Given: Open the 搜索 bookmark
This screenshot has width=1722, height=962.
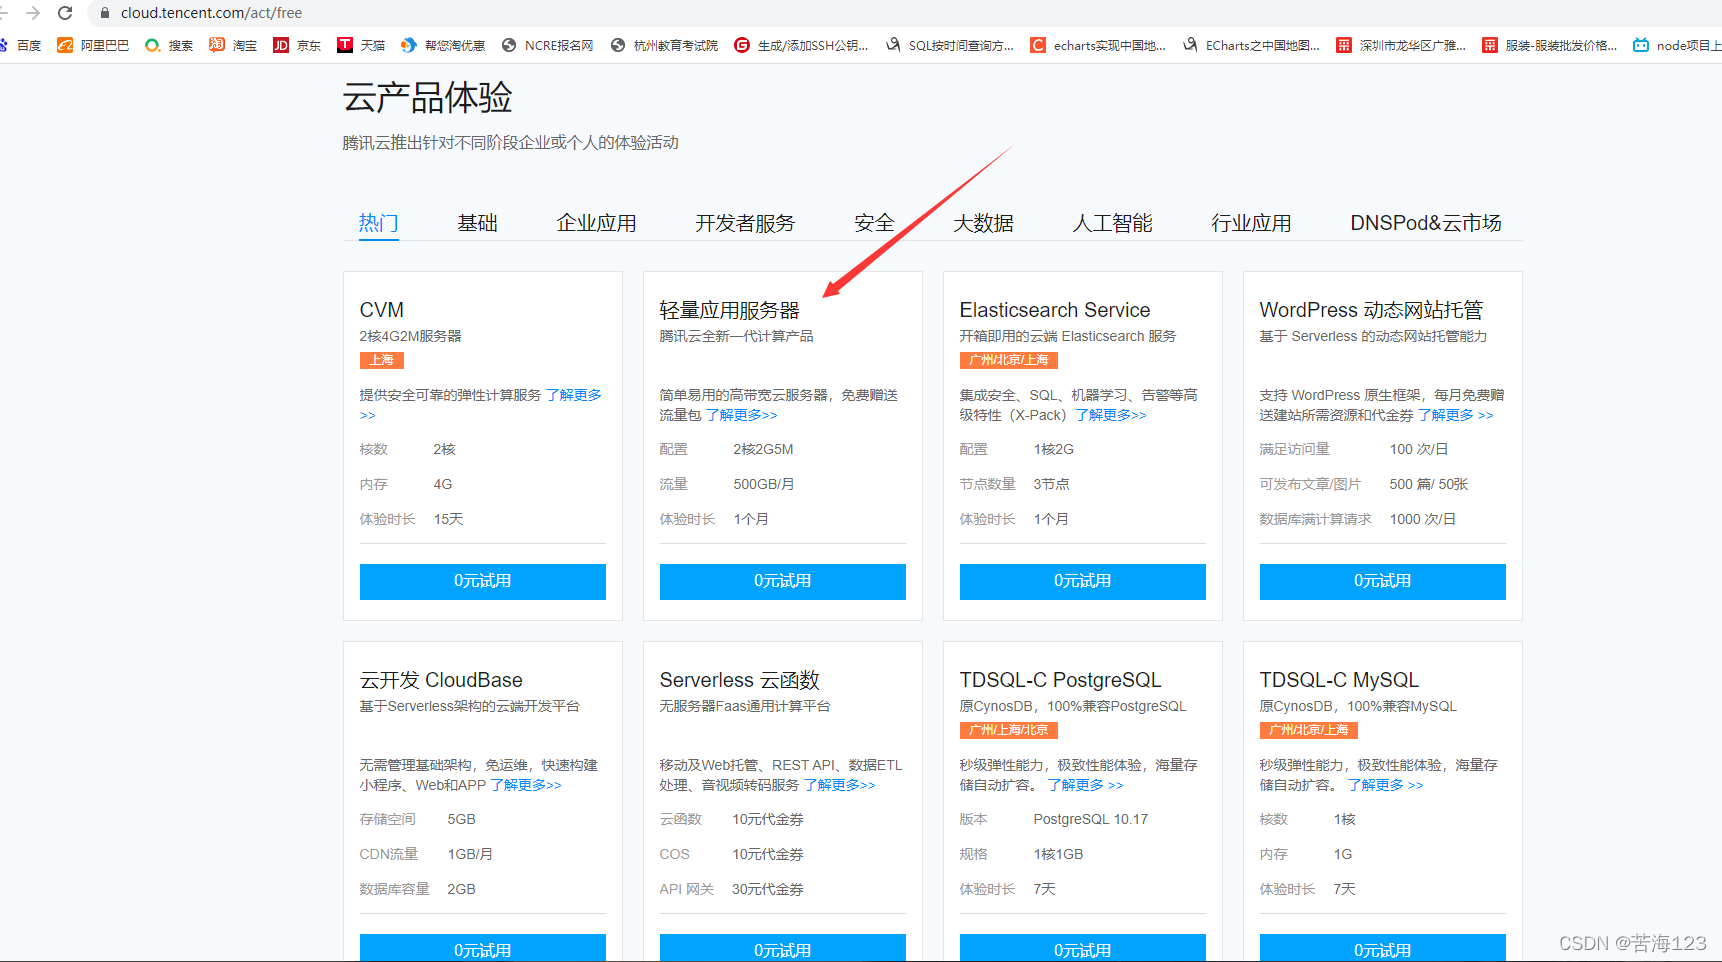Looking at the screenshot, I should pos(169,45).
